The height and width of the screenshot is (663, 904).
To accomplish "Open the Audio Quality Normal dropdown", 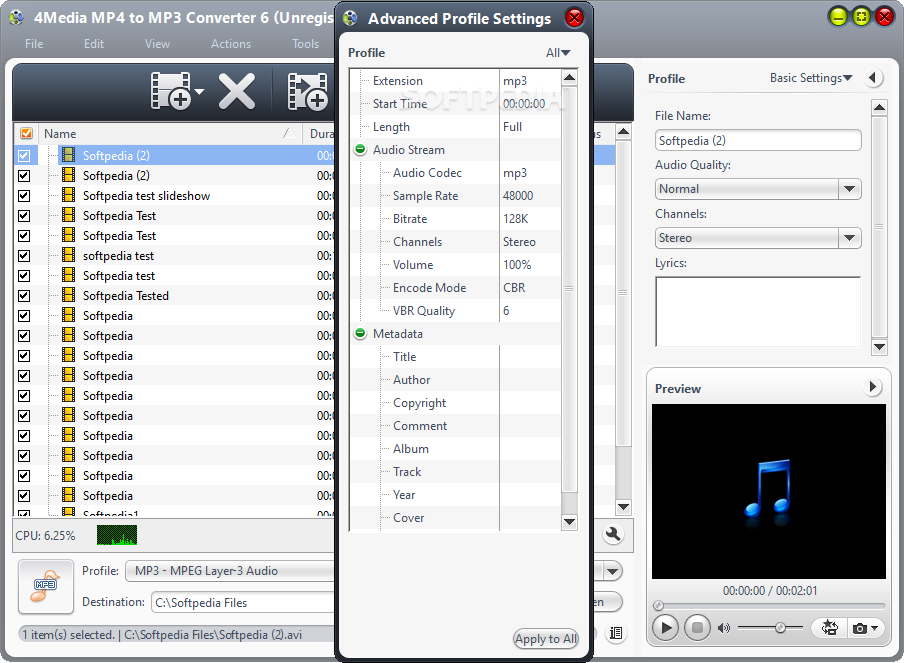I will tap(849, 189).
